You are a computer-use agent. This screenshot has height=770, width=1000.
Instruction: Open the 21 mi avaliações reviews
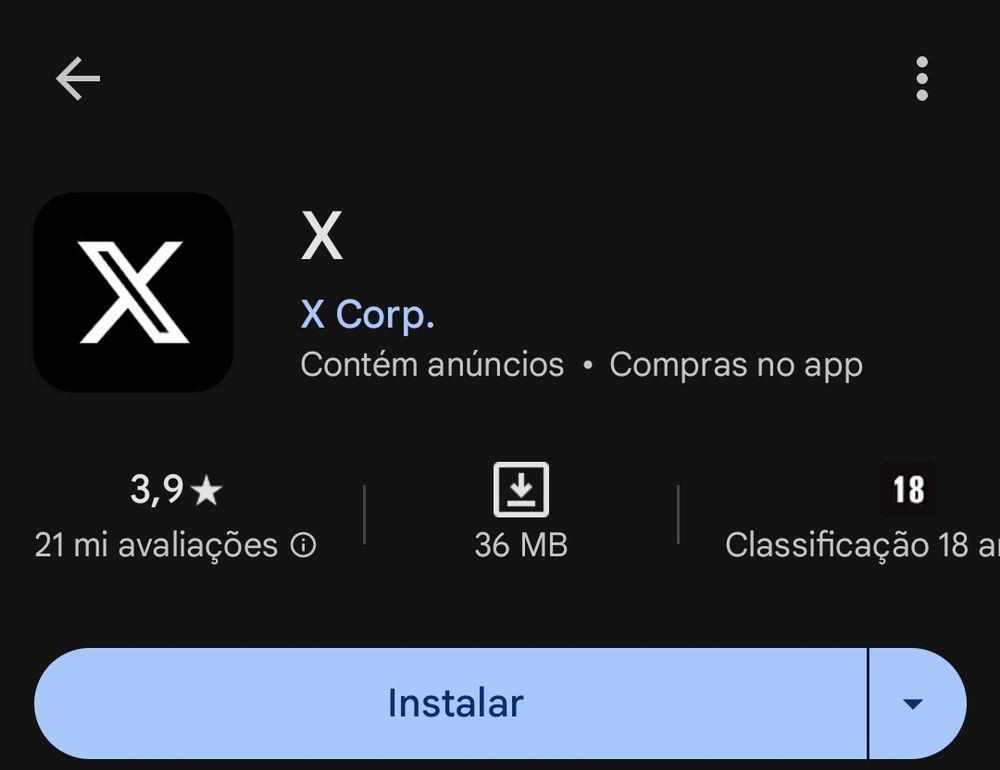(156, 545)
